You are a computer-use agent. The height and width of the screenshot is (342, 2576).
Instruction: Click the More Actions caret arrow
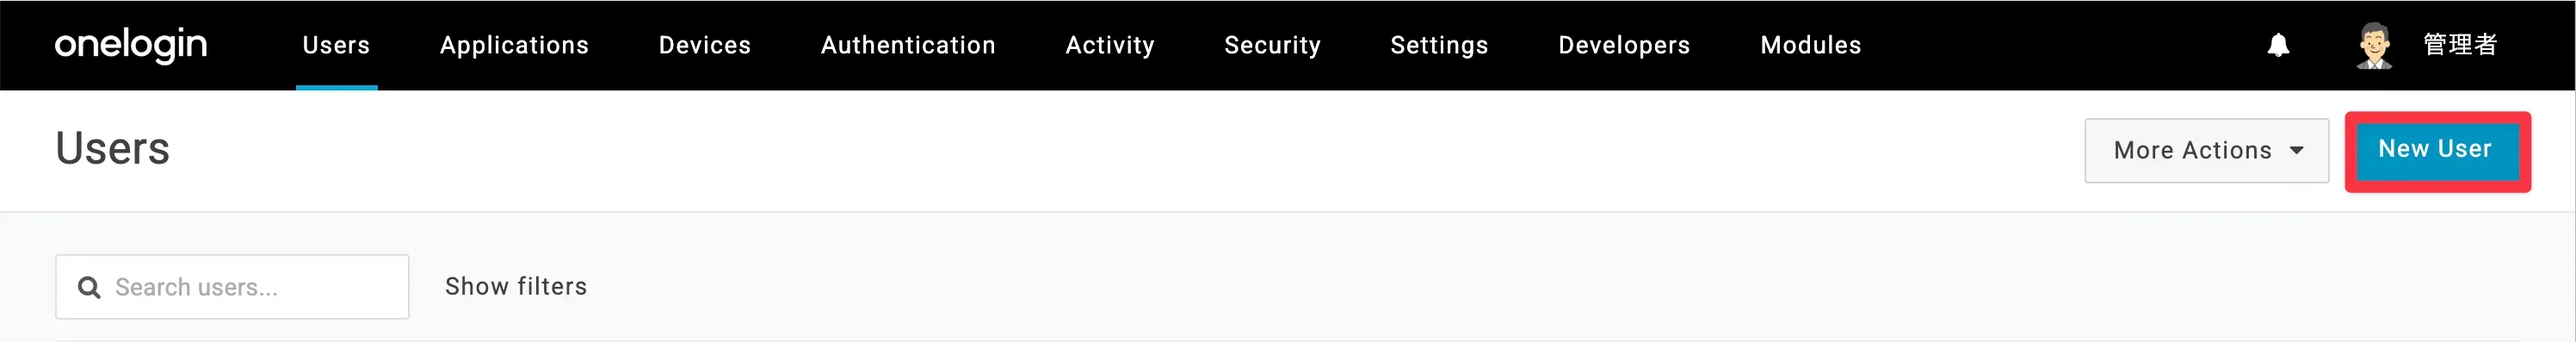click(x=2297, y=150)
